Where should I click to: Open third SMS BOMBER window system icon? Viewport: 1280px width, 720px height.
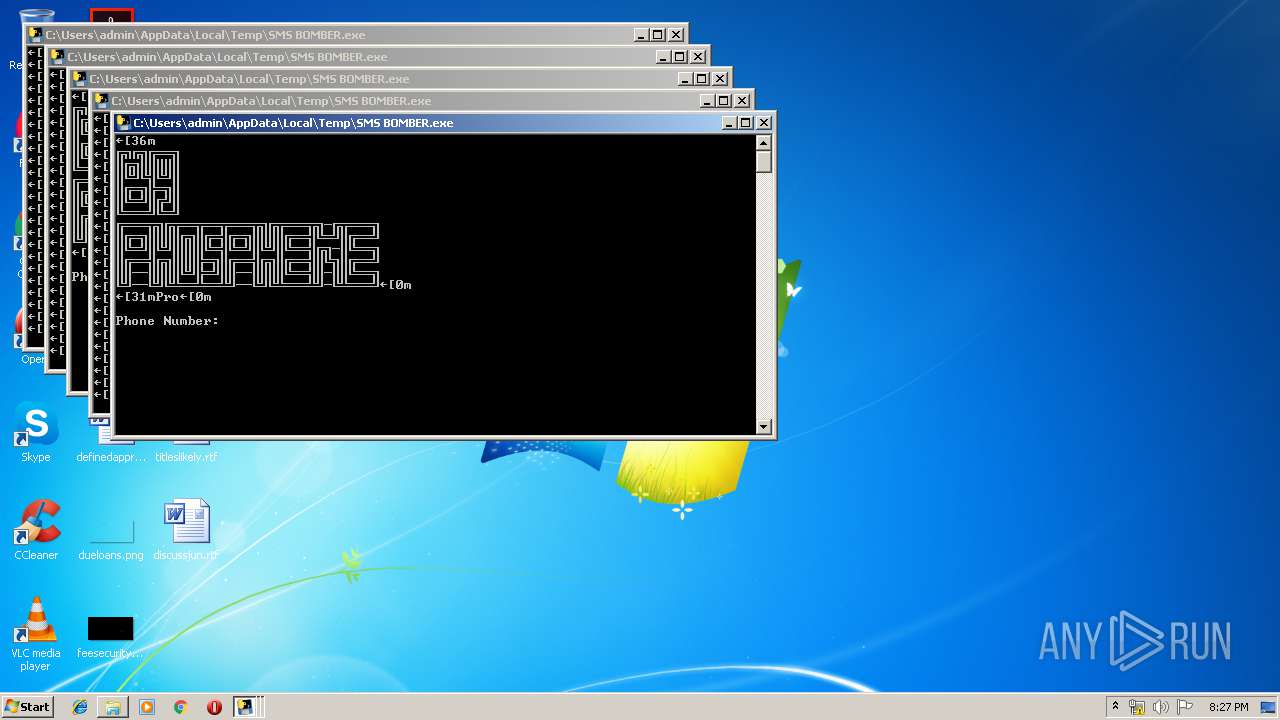[79, 79]
